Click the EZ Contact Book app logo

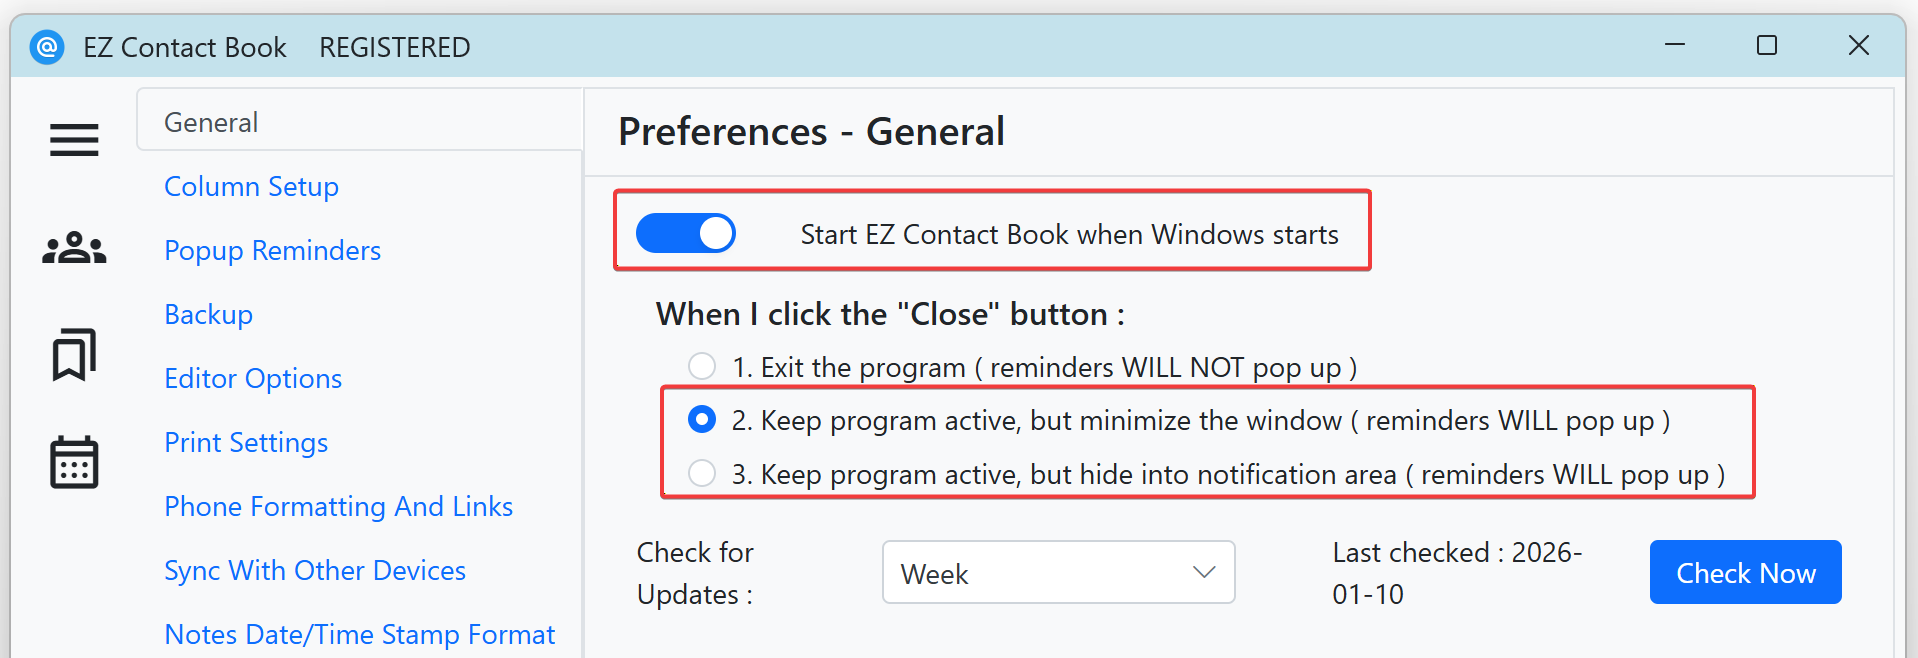coord(46,46)
